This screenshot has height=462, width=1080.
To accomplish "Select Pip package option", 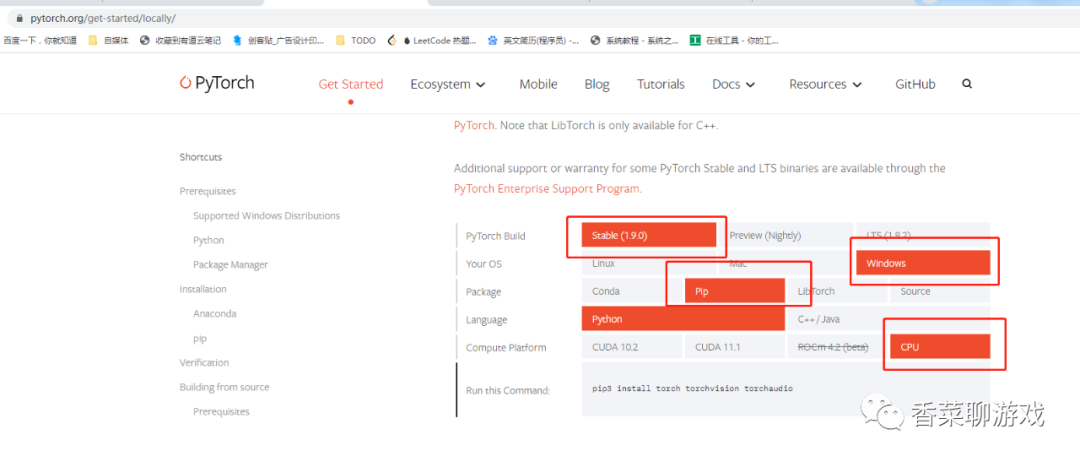I will [735, 291].
